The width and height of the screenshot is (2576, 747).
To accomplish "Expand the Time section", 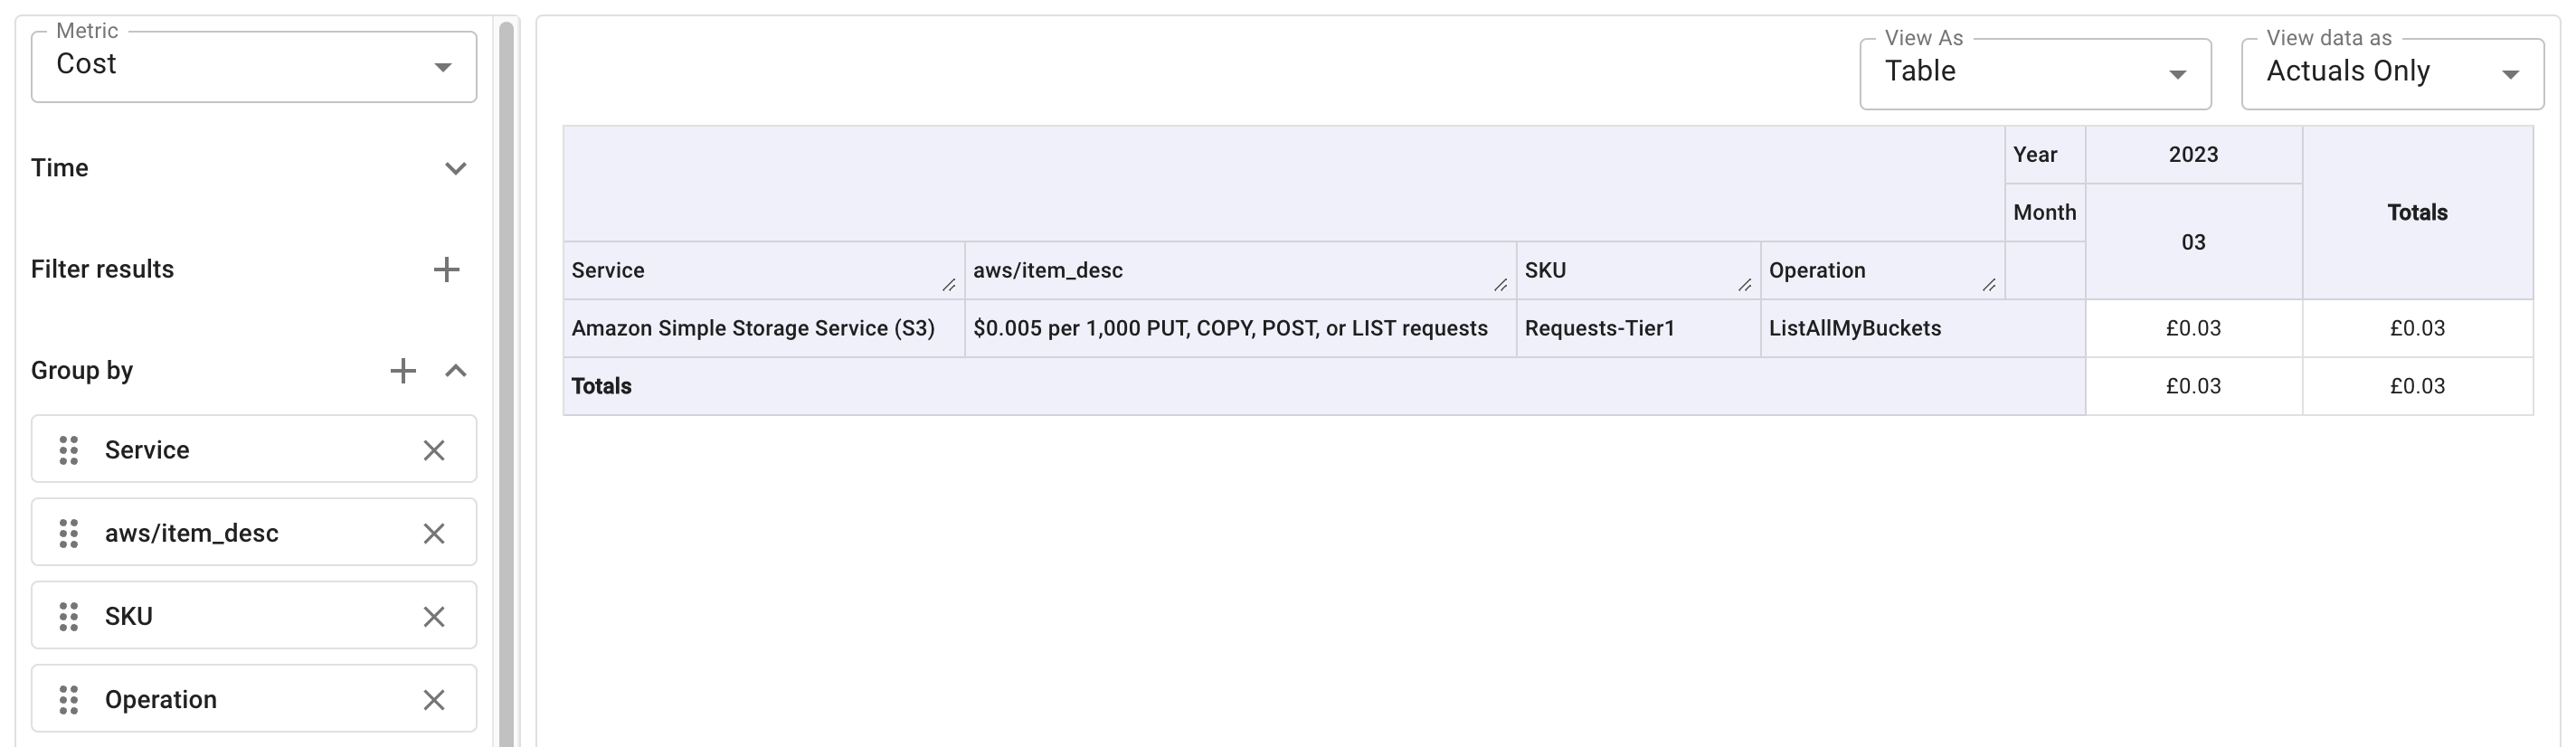I will [x=456, y=168].
